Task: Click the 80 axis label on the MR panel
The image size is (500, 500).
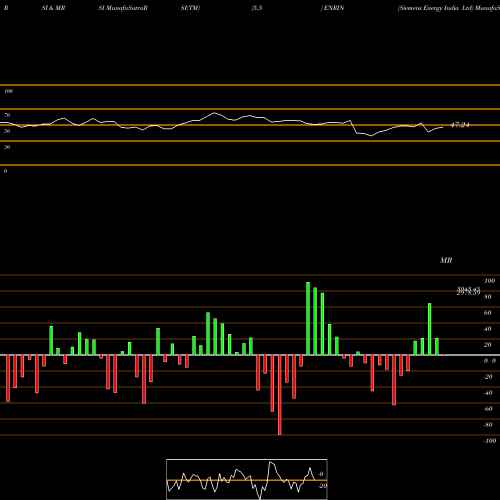Action: [488, 297]
